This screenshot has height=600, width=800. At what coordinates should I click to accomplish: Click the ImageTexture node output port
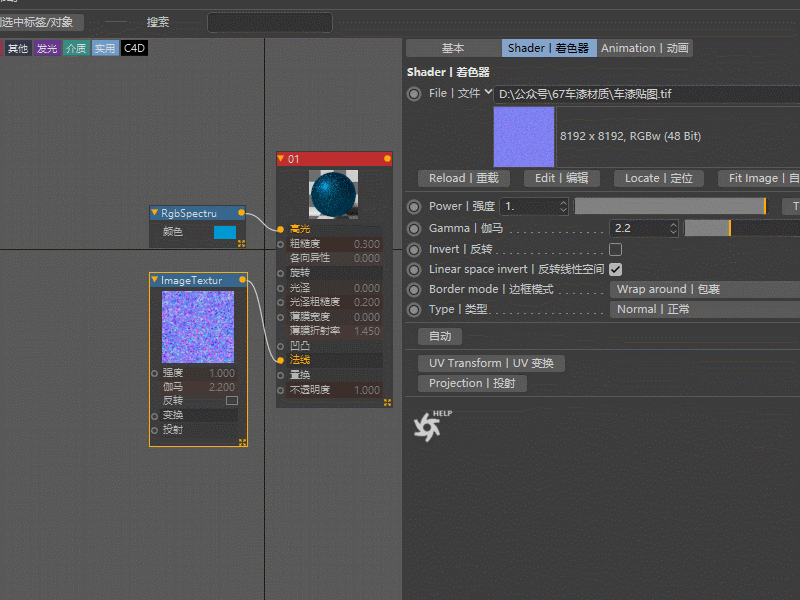[x=242, y=280]
